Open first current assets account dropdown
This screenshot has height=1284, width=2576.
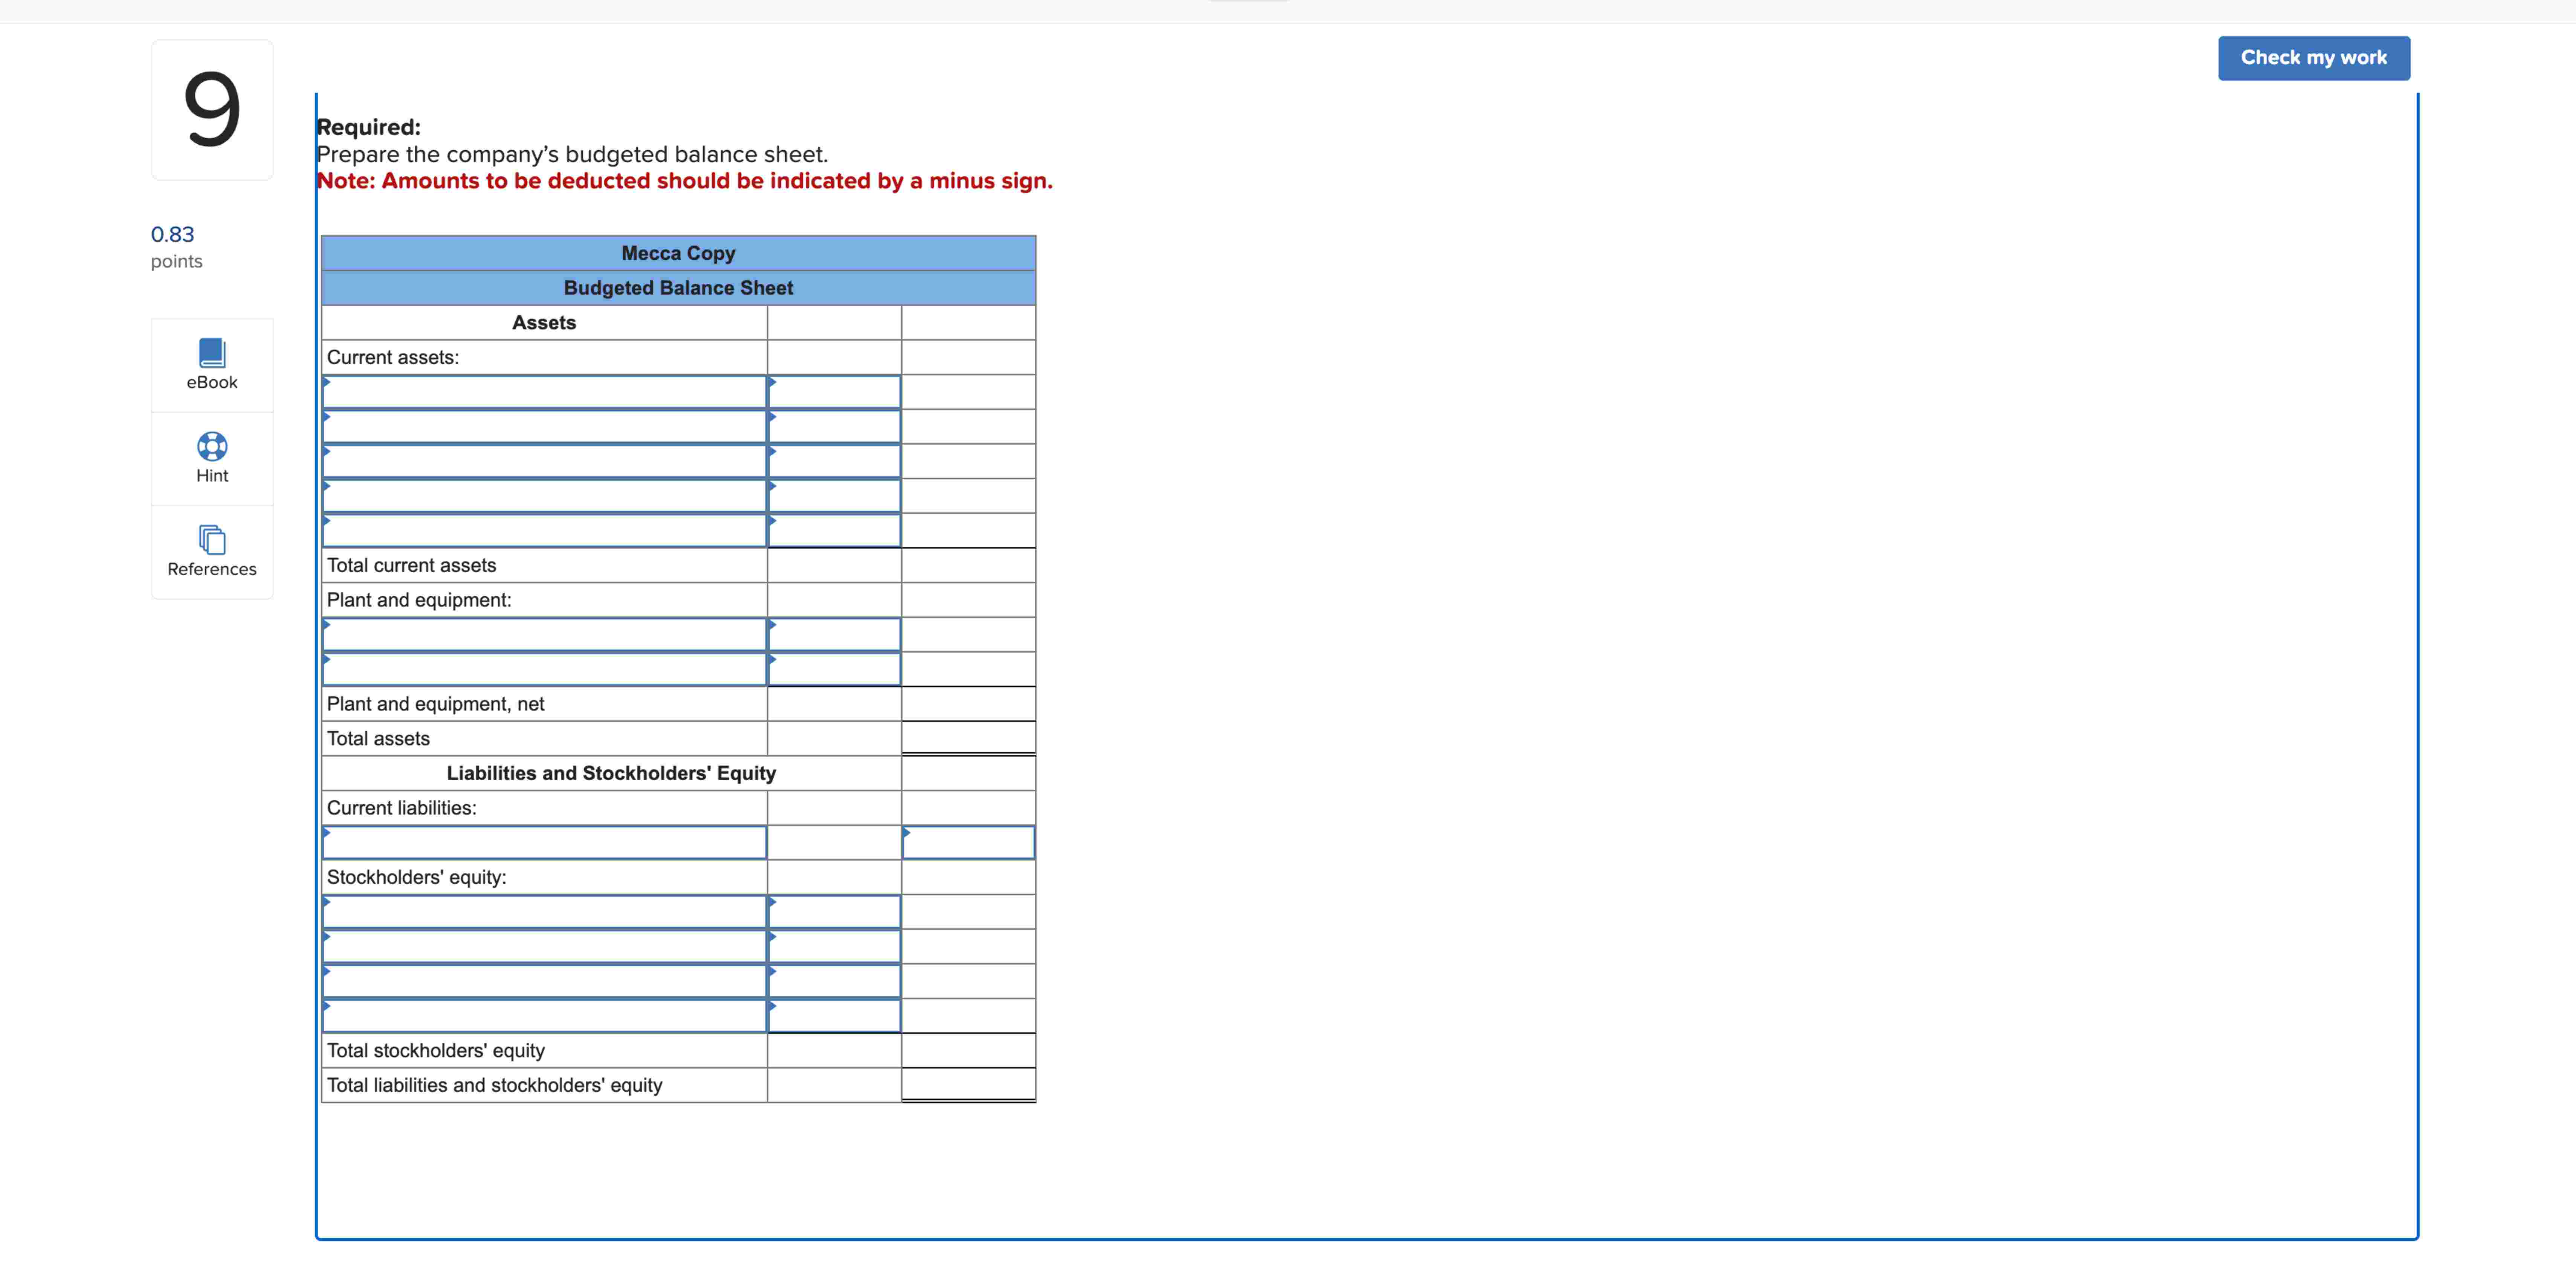click(544, 392)
